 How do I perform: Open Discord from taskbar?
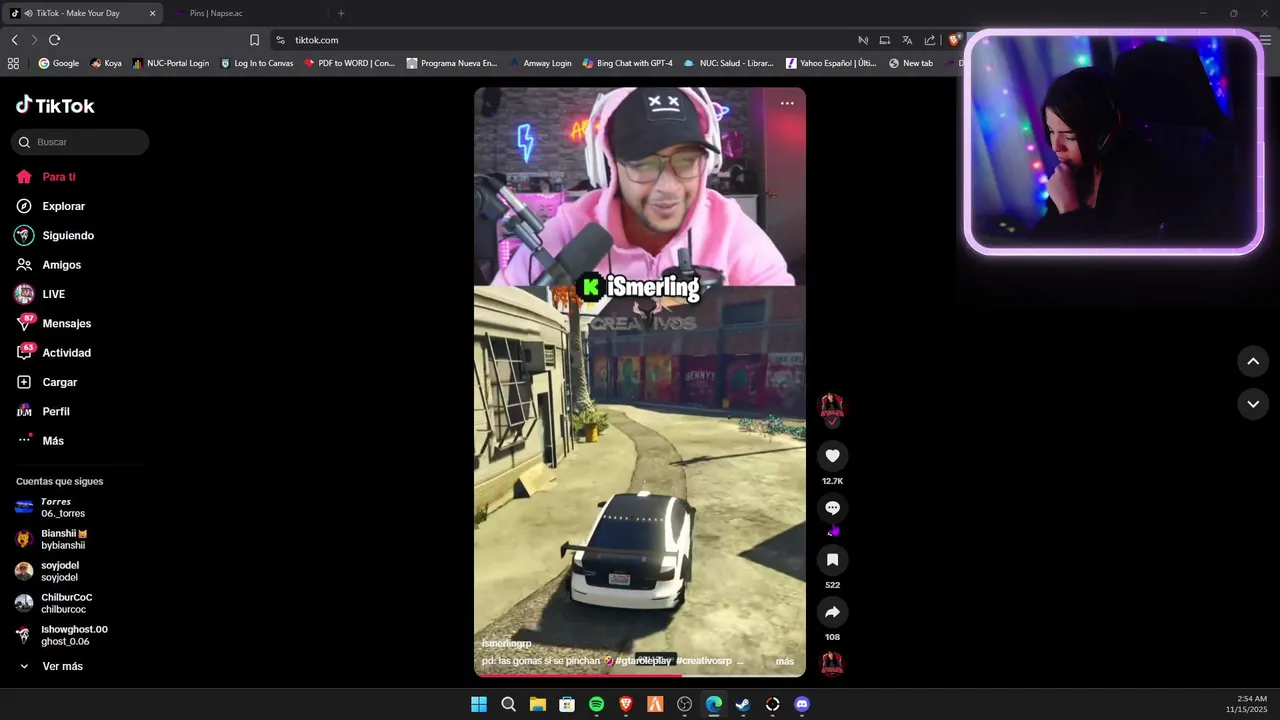pyautogui.click(x=801, y=704)
